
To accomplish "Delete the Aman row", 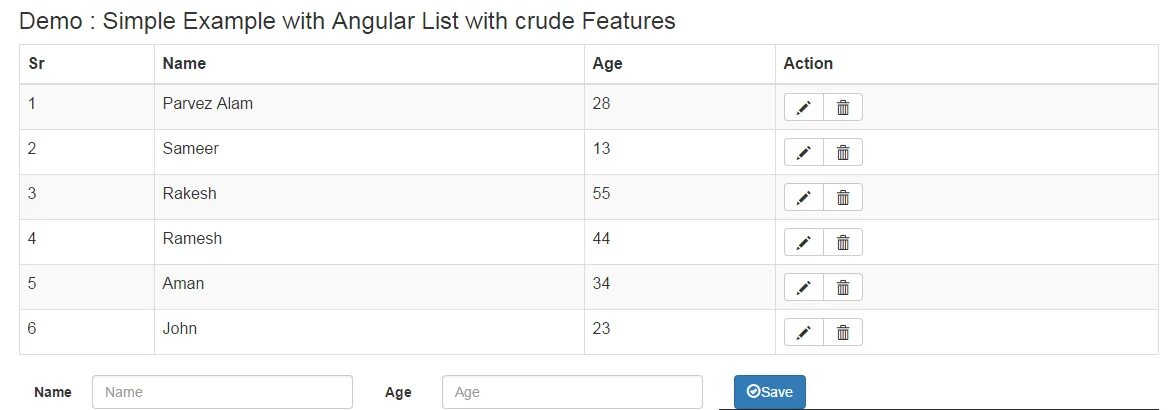I will (x=843, y=287).
